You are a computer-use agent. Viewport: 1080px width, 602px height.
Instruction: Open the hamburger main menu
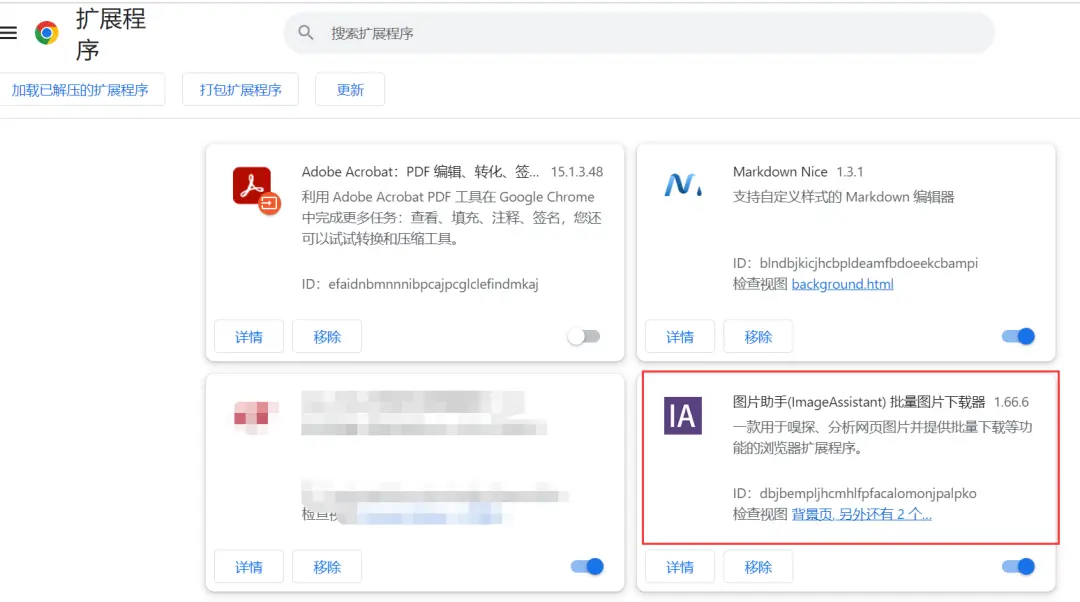click(x=8, y=32)
